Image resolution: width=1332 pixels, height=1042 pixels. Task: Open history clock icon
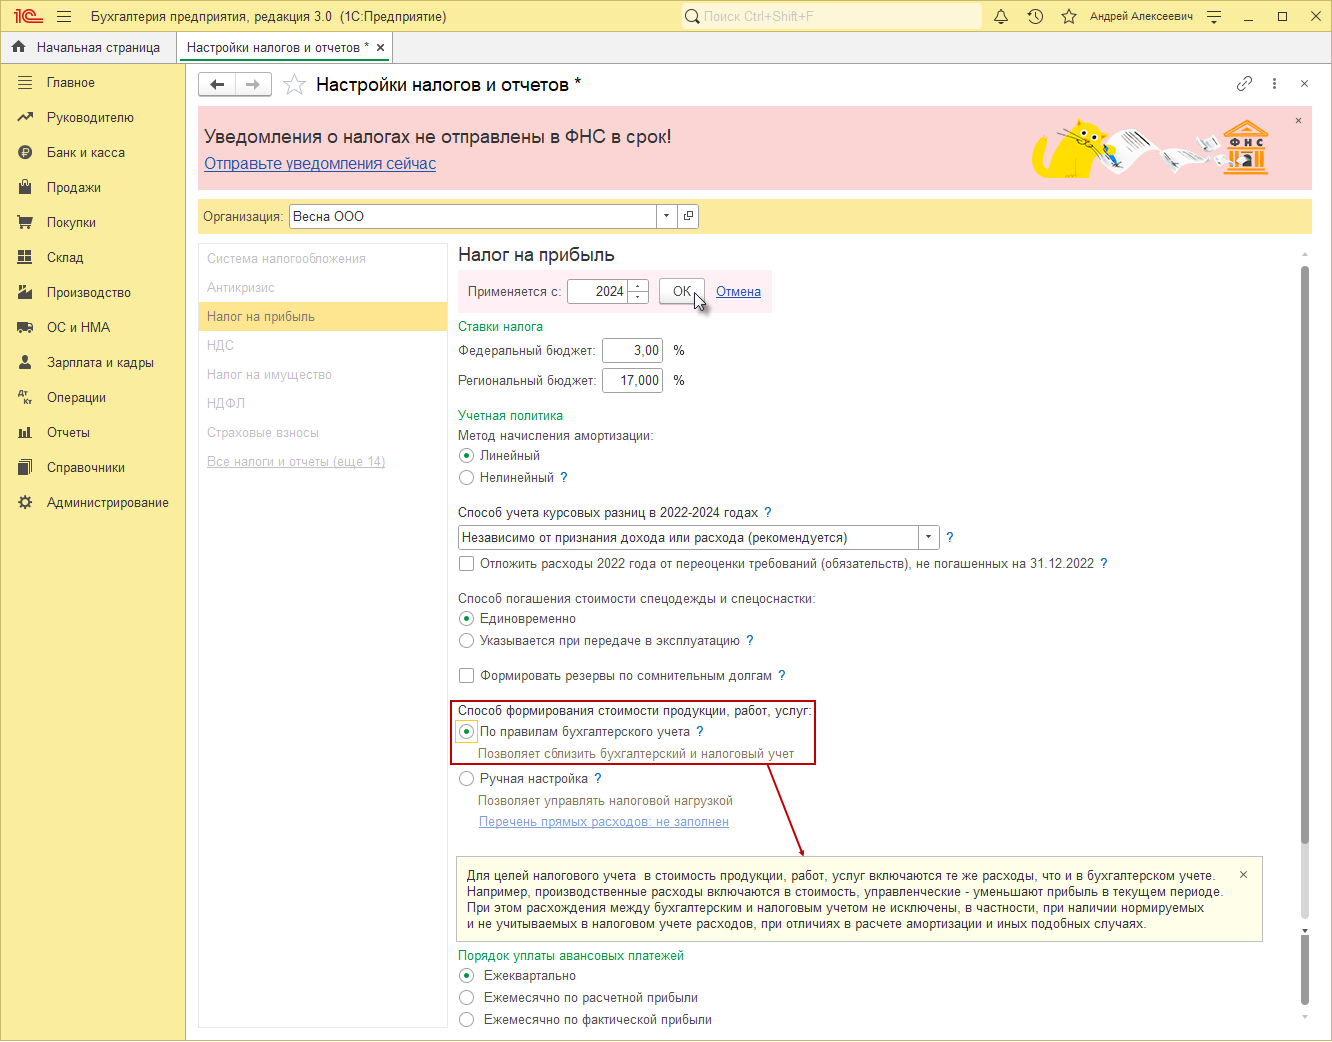1035,16
